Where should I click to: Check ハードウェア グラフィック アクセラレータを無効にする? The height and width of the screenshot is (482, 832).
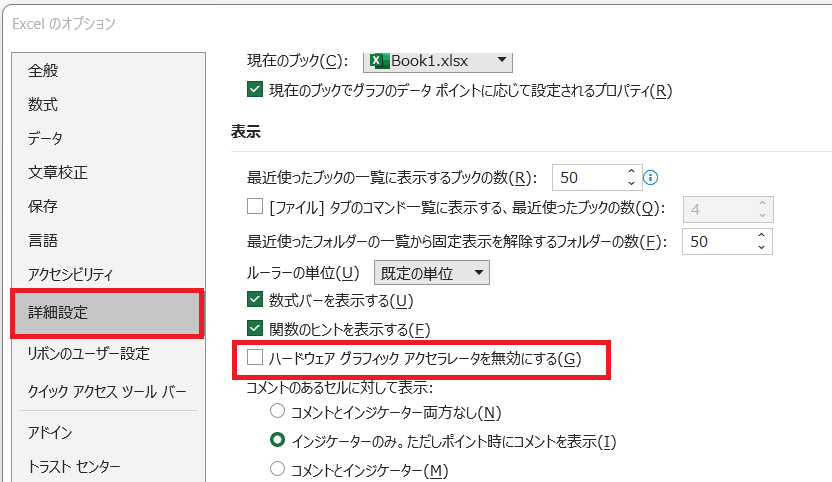click(255, 357)
